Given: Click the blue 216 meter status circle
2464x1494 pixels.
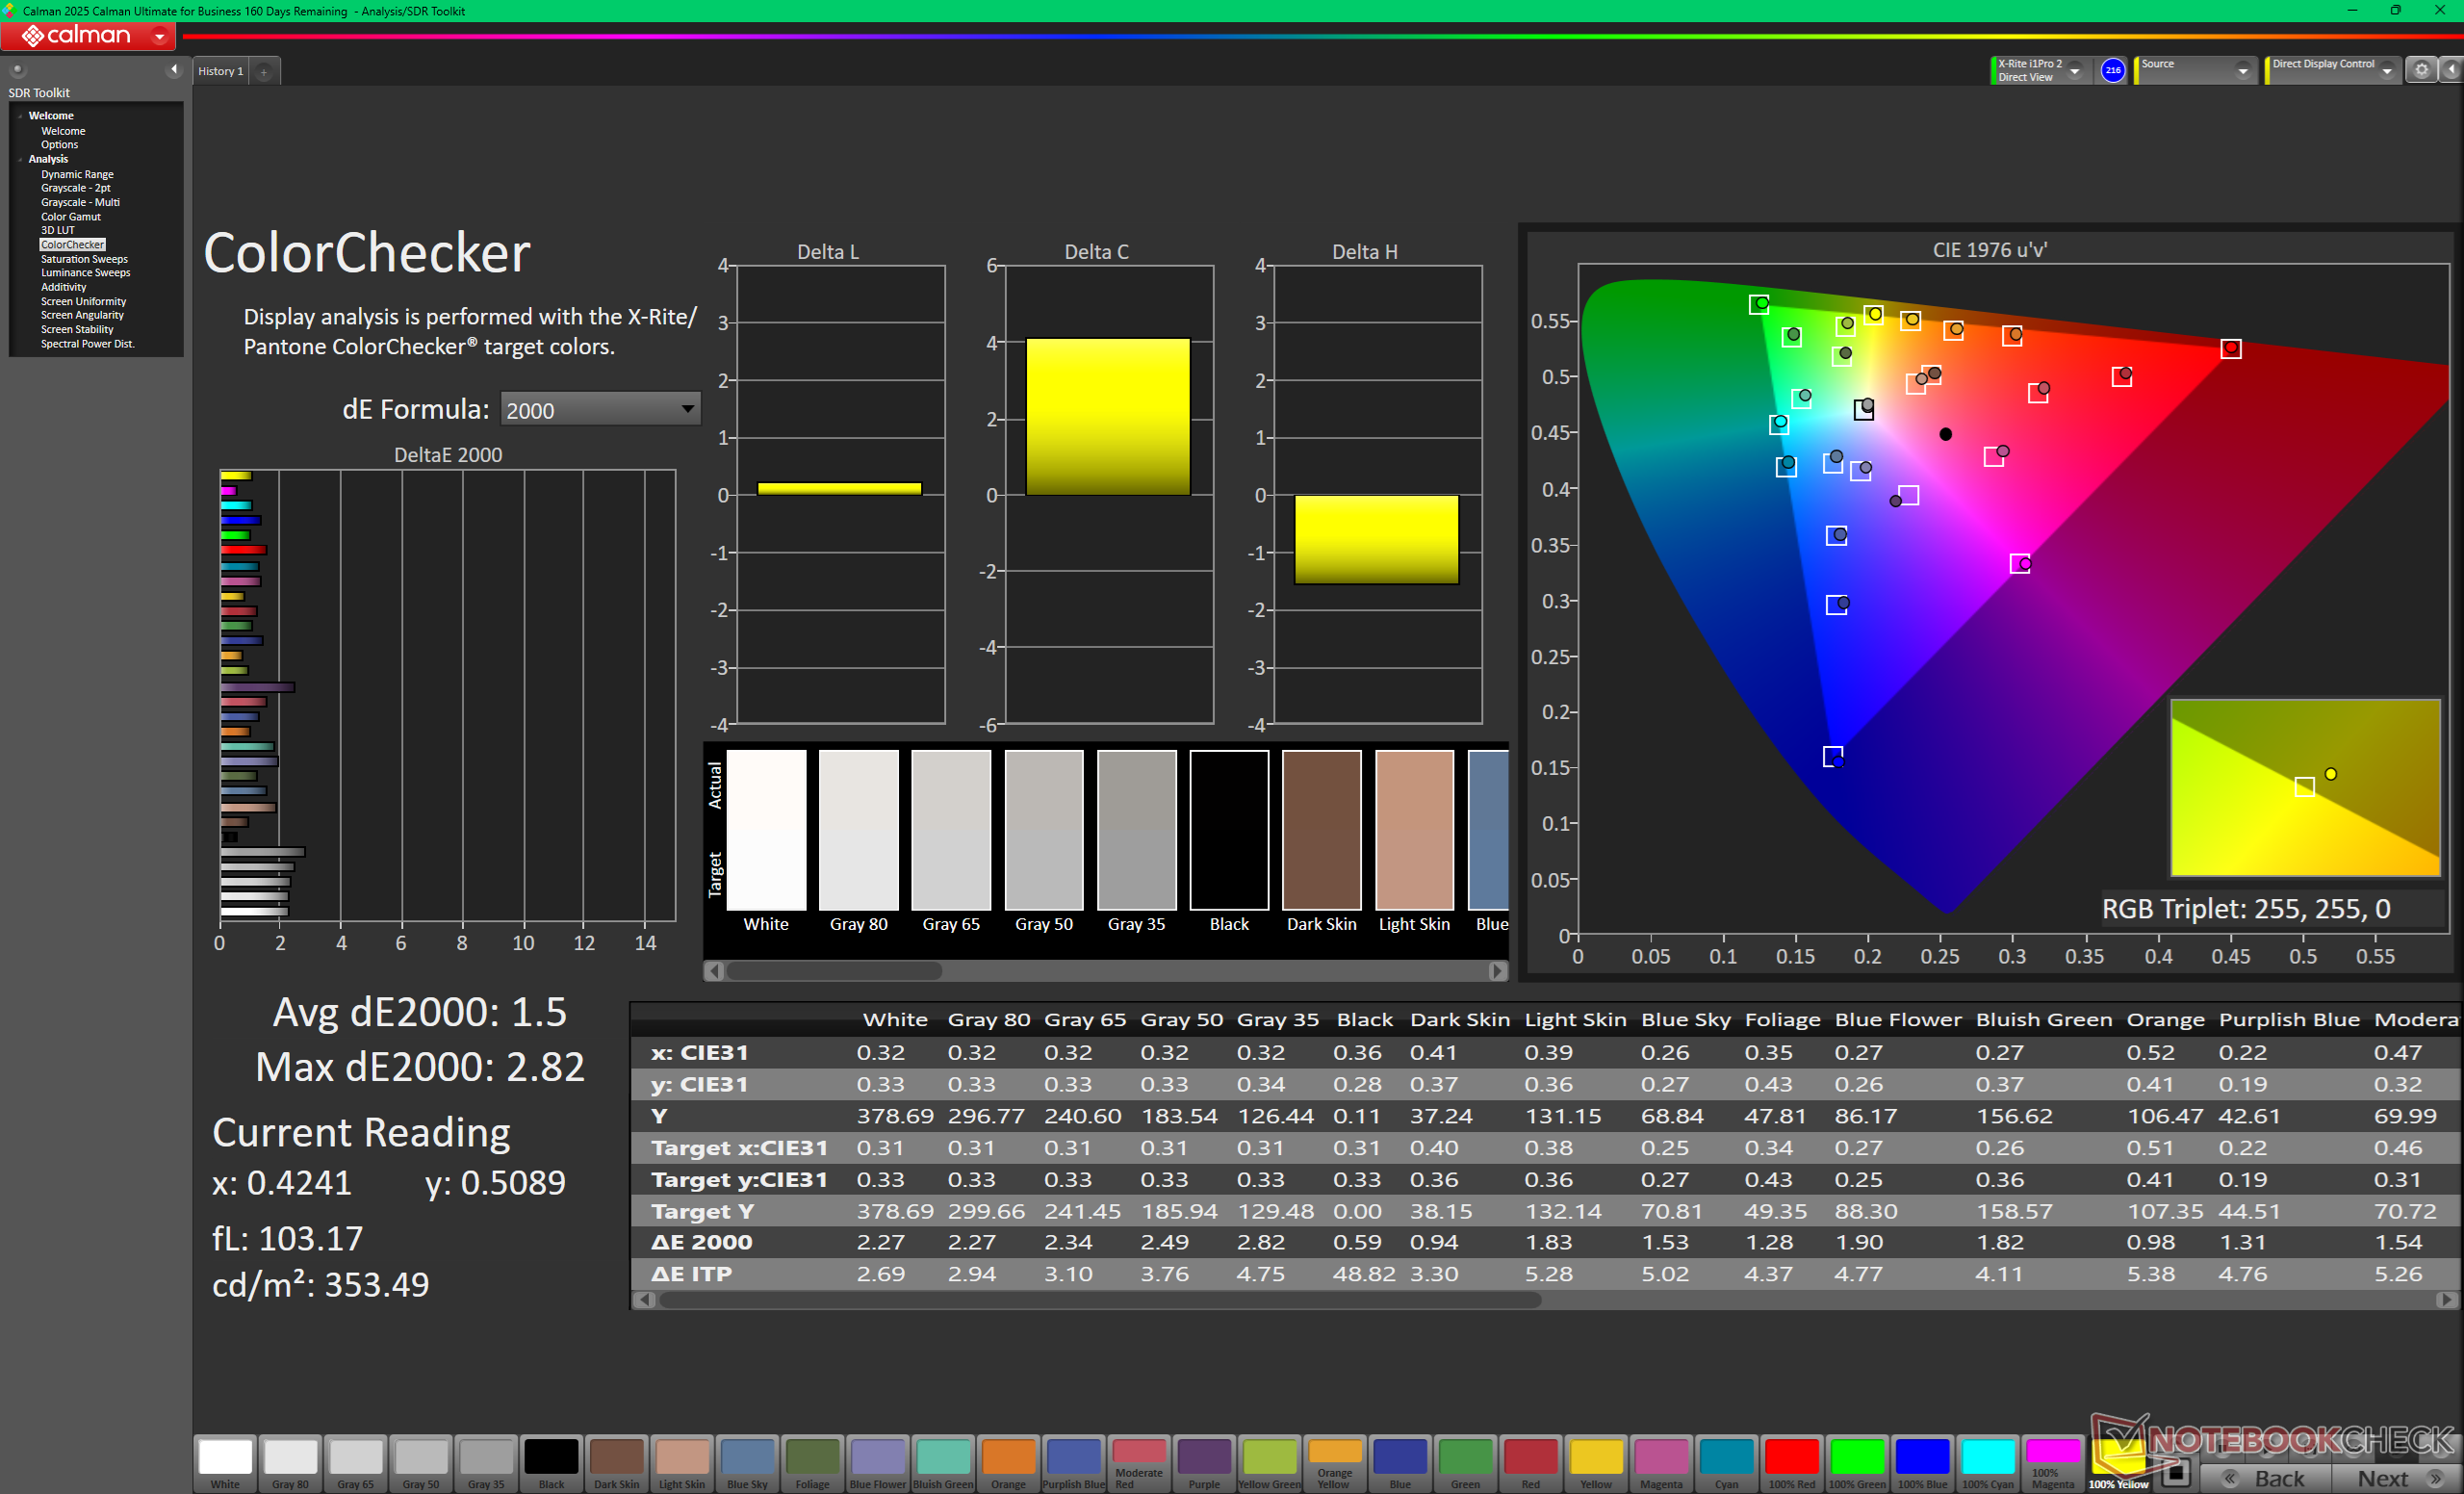Looking at the screenshot, I should pyautogui.click(x=2112, y=70).
